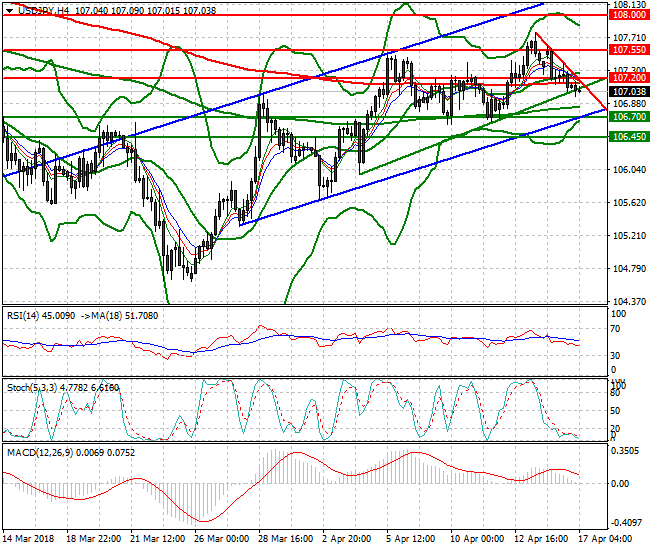Click the 5 Apr 12:00 time label
This screenshot has width=650, height=550.
(x=410, y=539)
